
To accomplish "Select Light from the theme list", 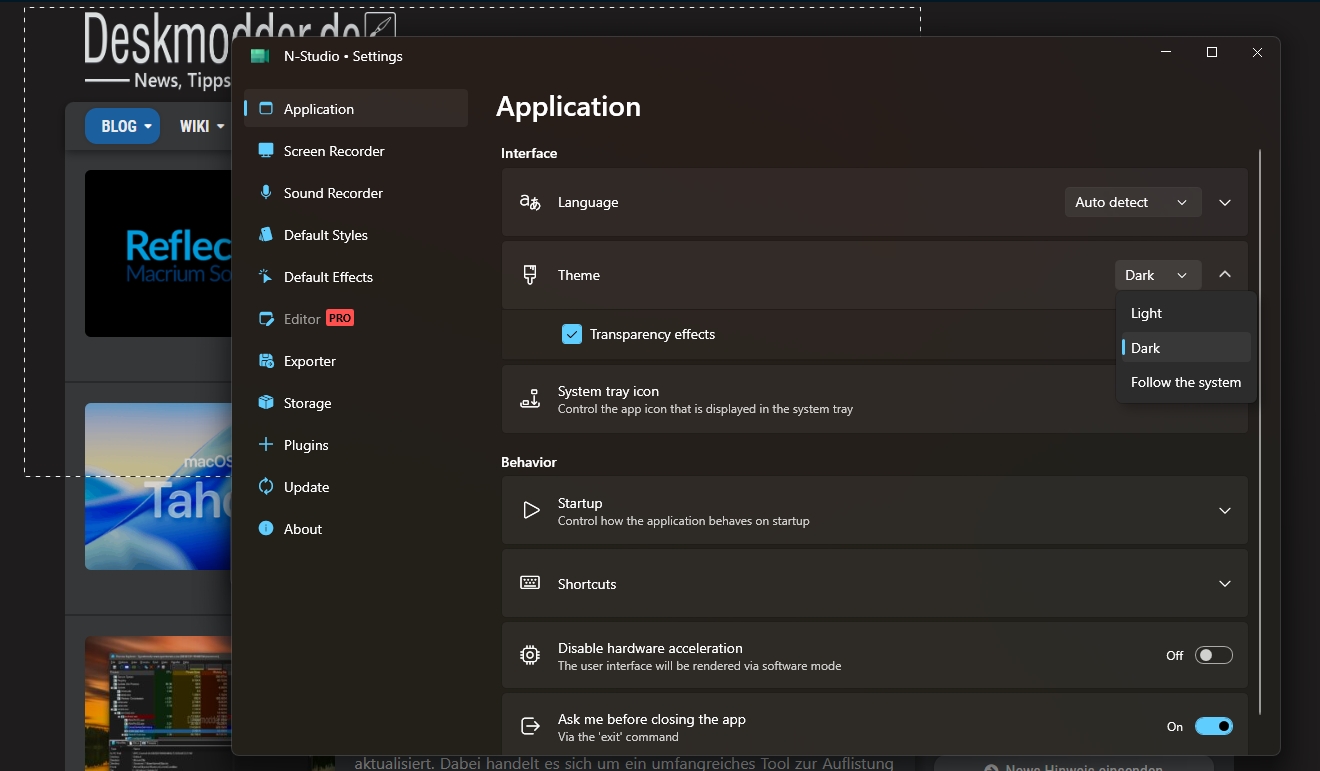I will (1146, 313).
